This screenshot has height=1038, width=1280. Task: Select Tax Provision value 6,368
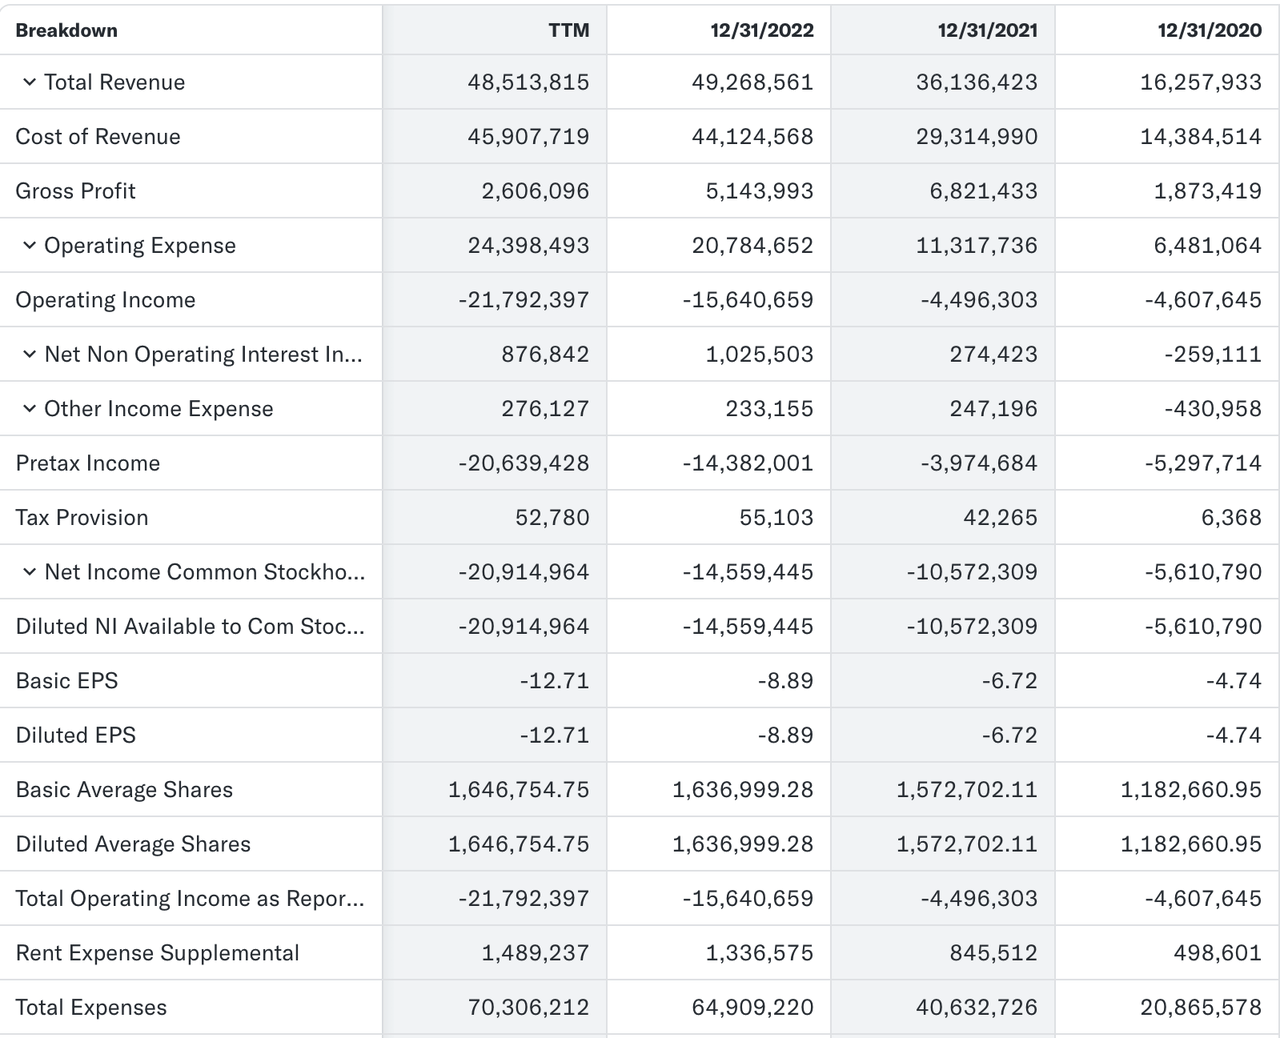[x=1231, y=517]
